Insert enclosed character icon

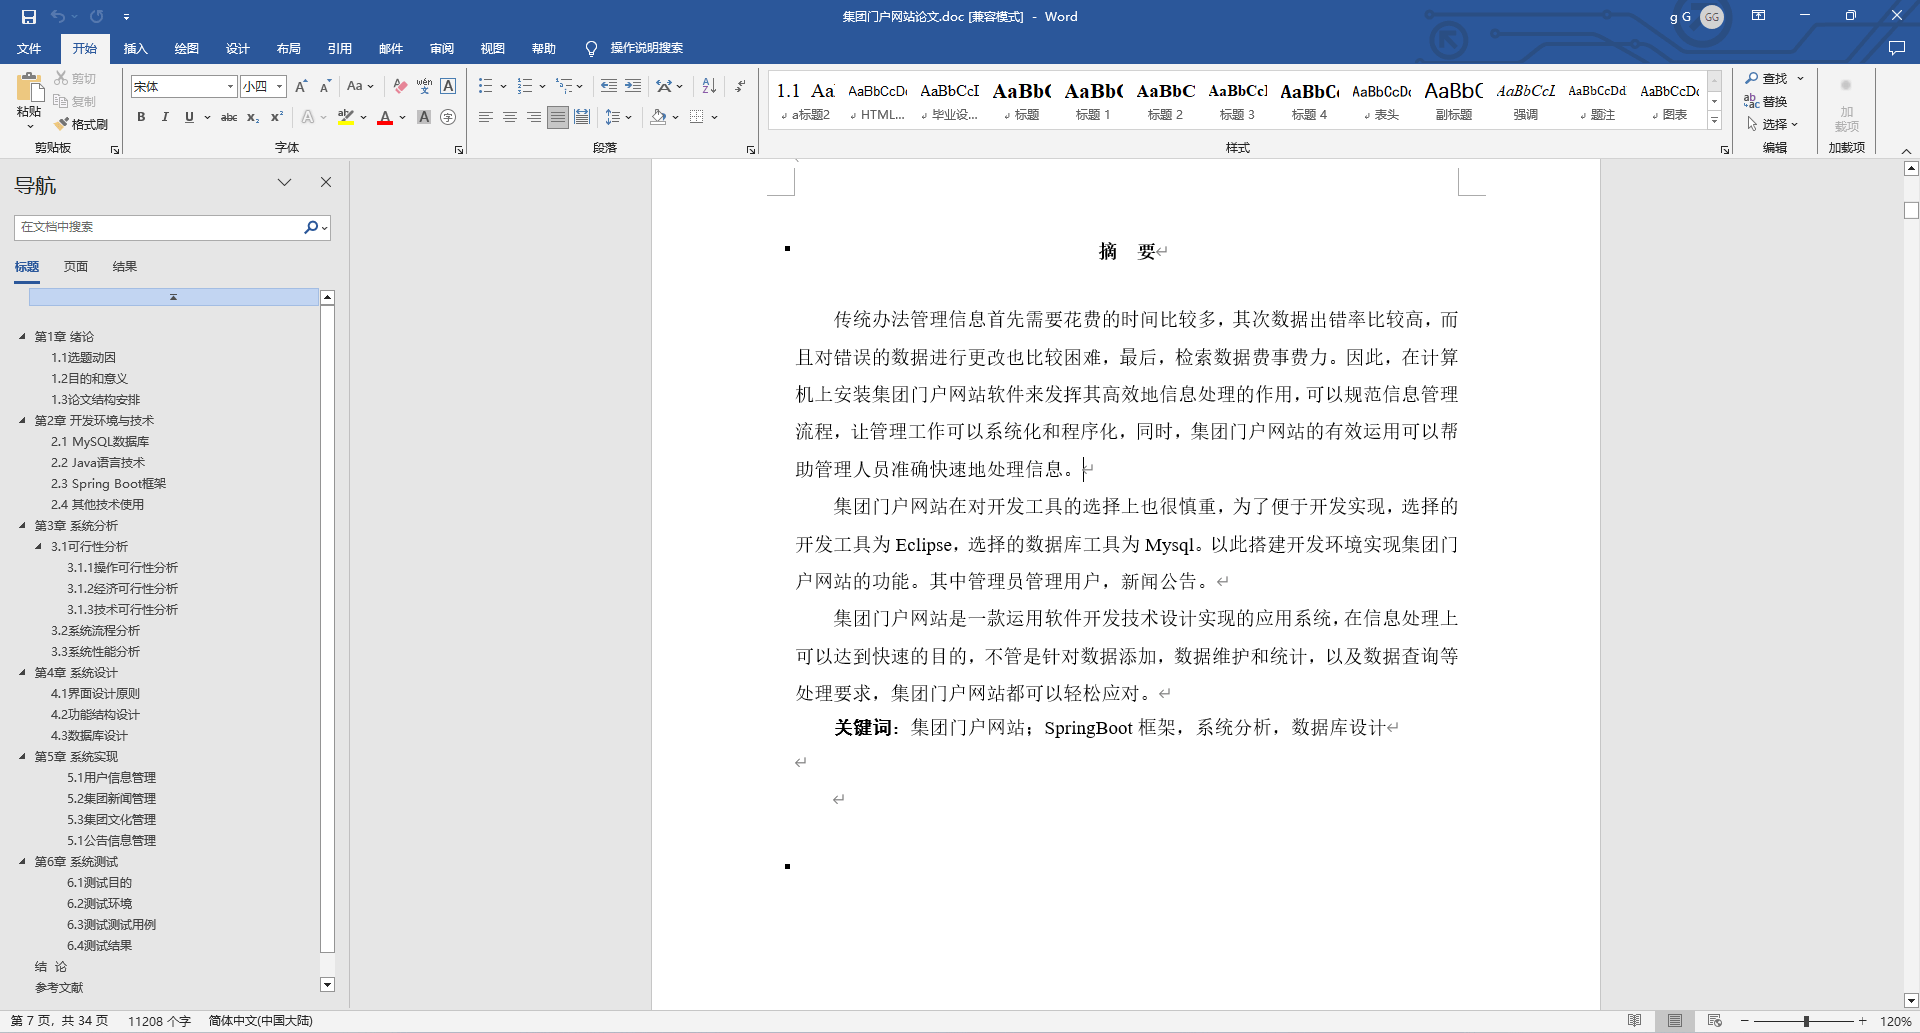[x=448, y=117]
